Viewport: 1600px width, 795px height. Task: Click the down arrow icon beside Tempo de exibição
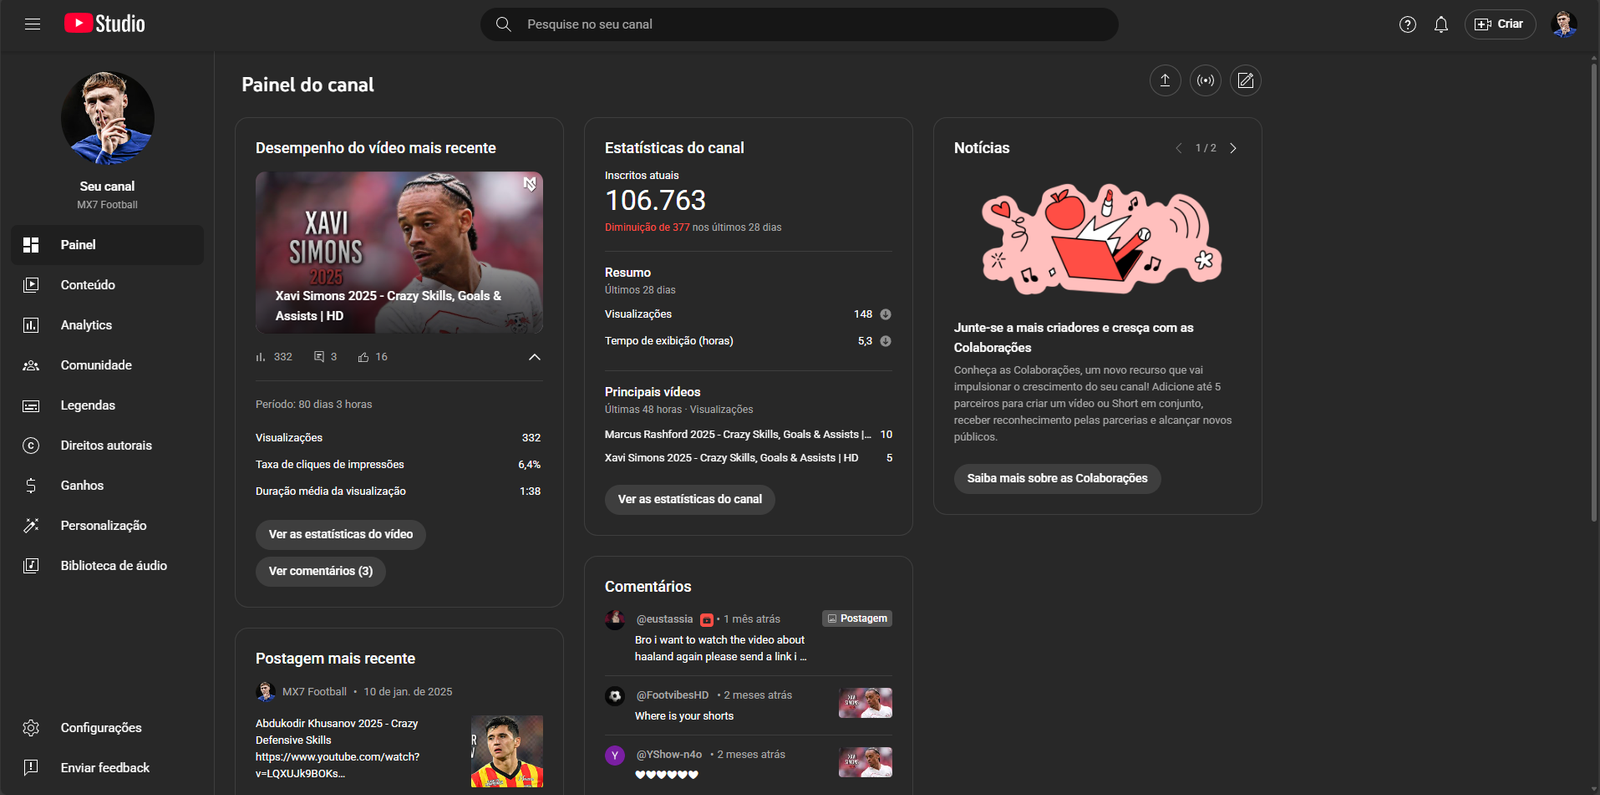[x=885, y=341]
